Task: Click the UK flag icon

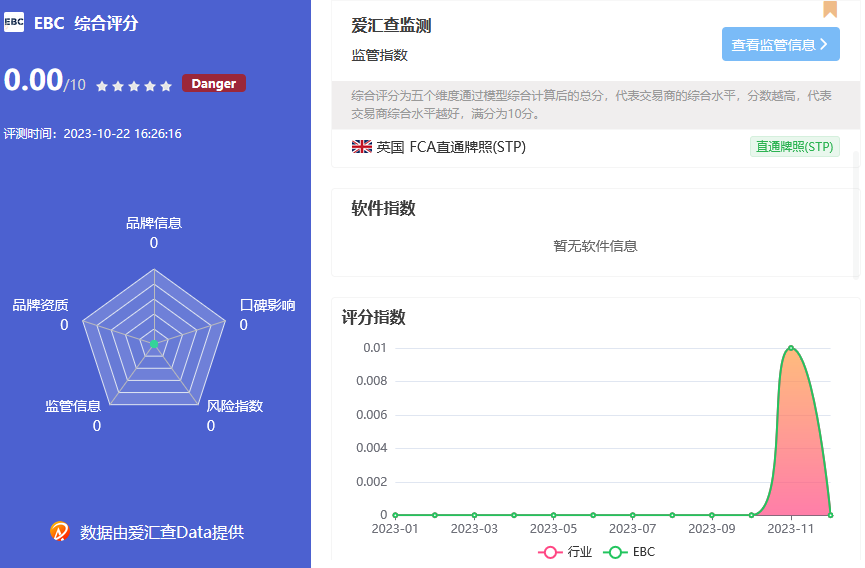Action: tap(362, 147)
